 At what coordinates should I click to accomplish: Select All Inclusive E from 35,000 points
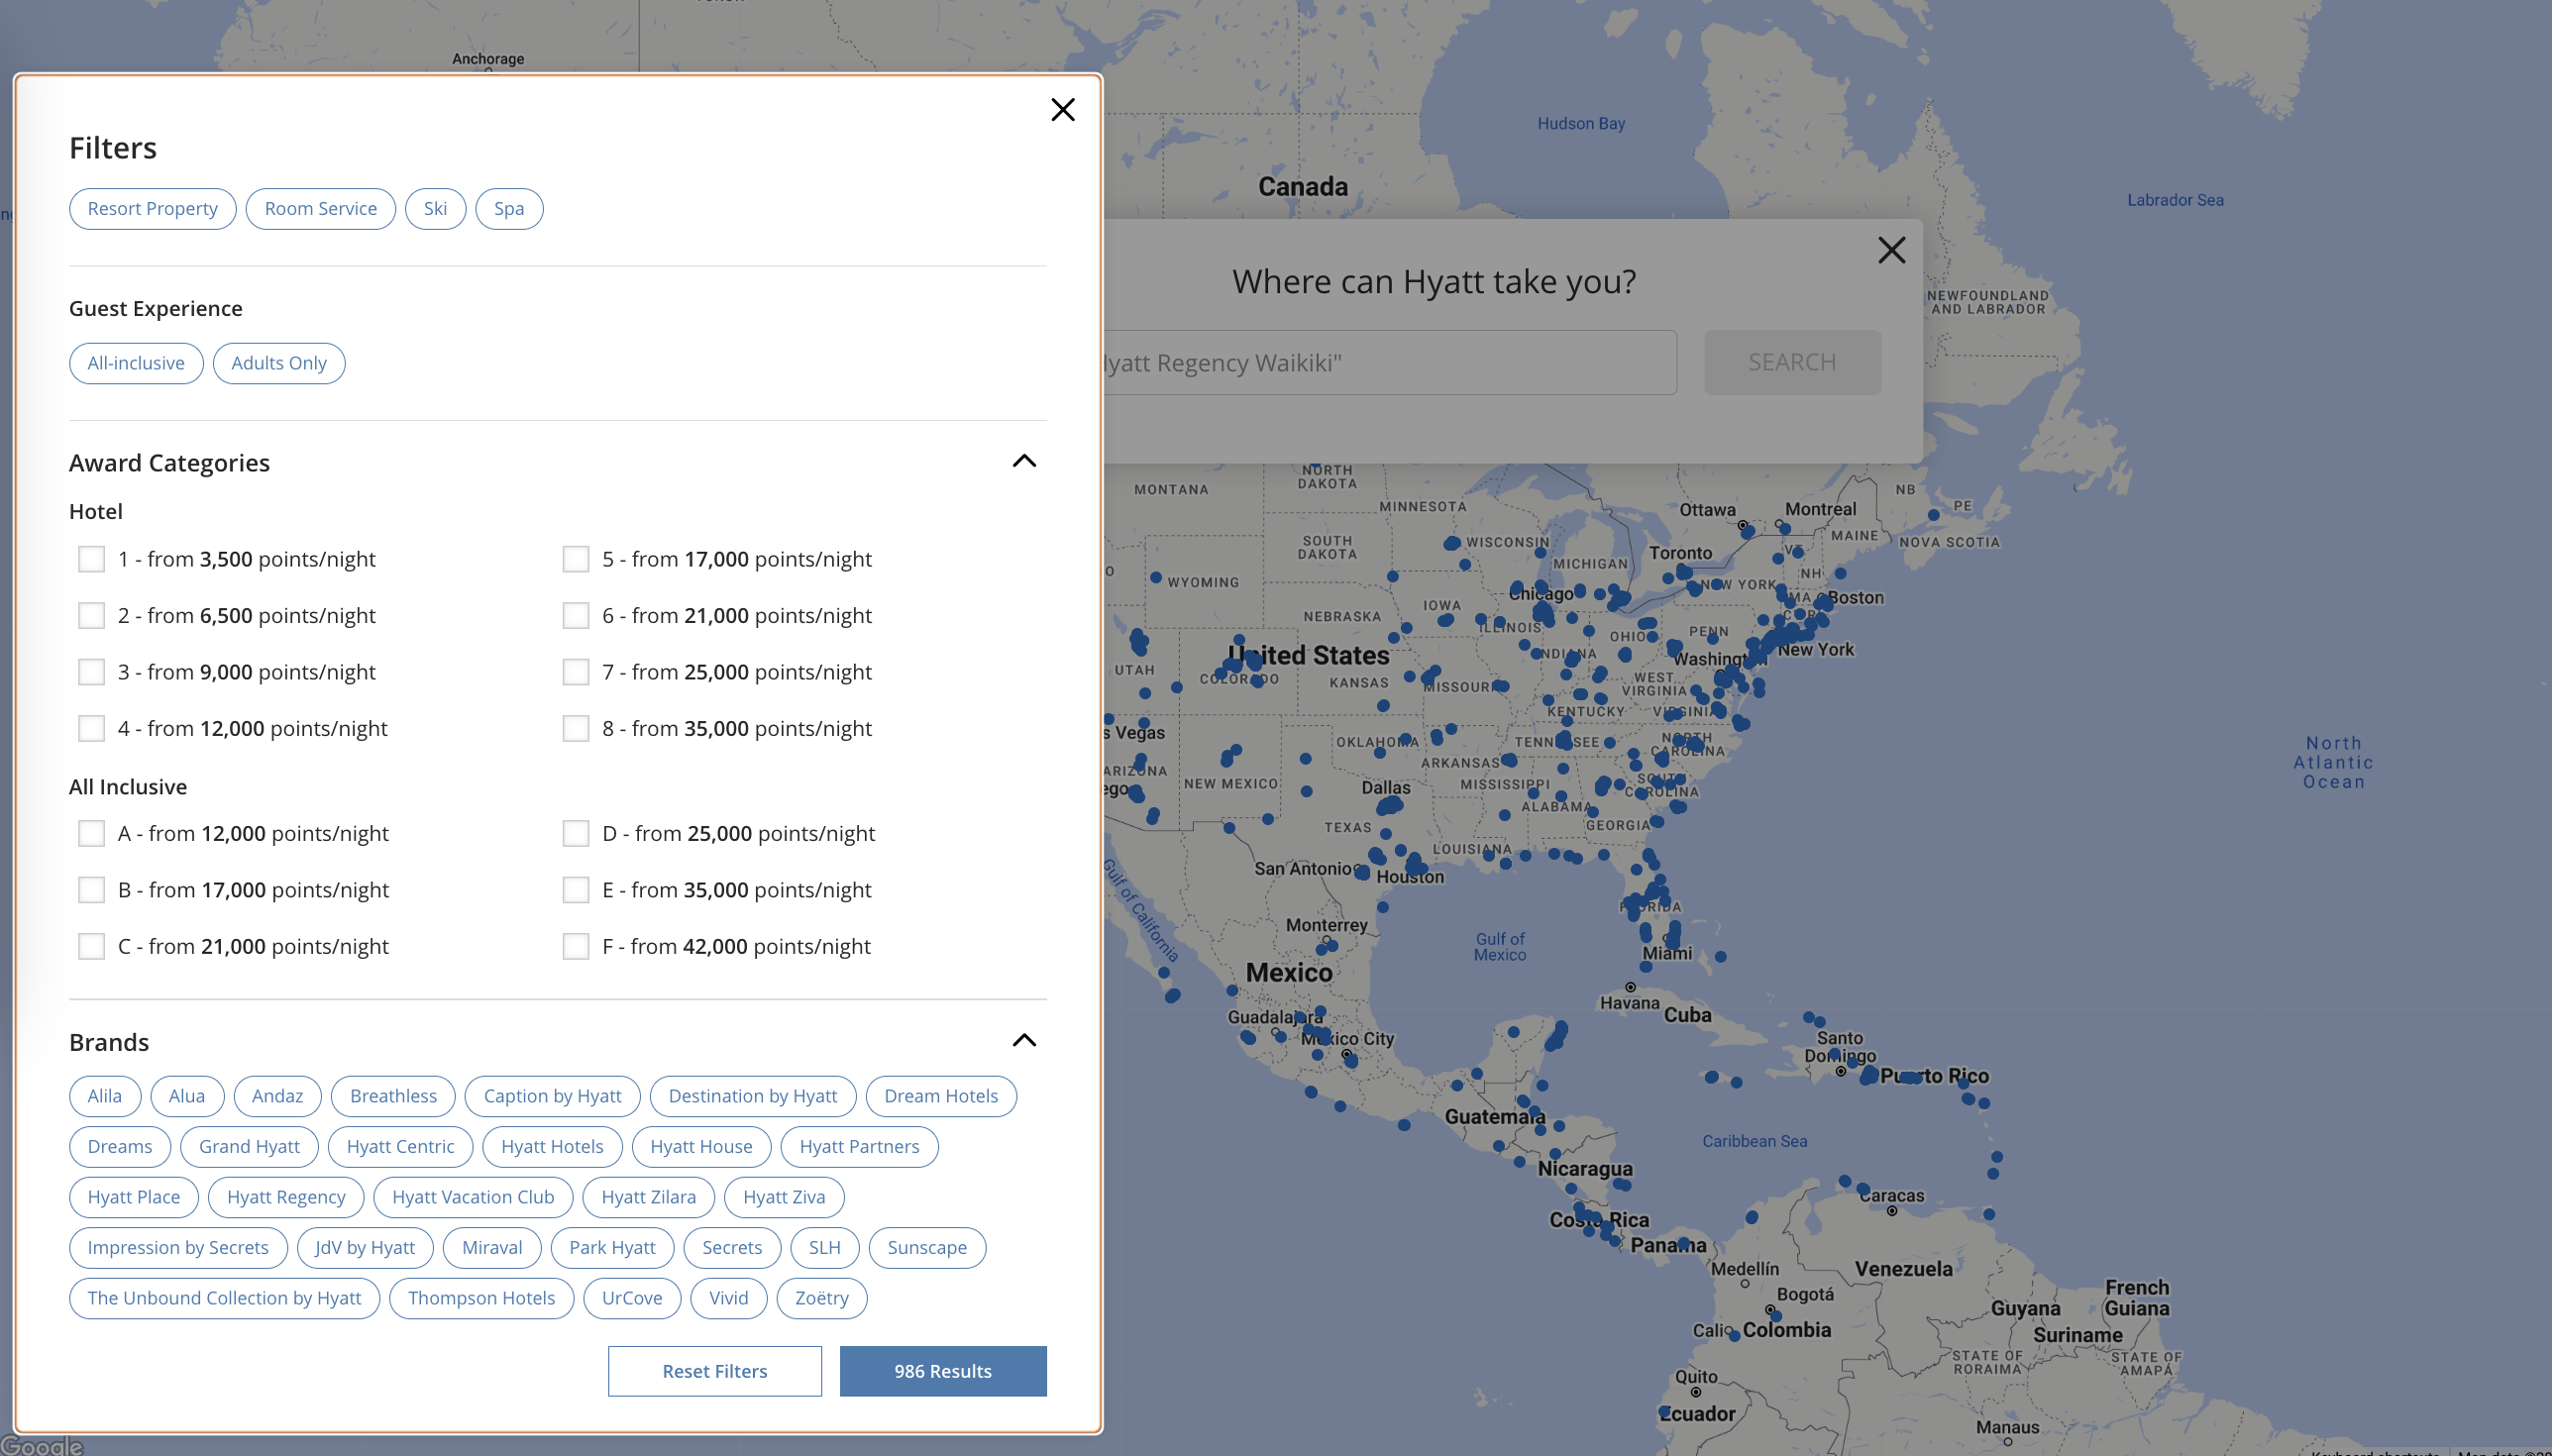pos(576,890)
